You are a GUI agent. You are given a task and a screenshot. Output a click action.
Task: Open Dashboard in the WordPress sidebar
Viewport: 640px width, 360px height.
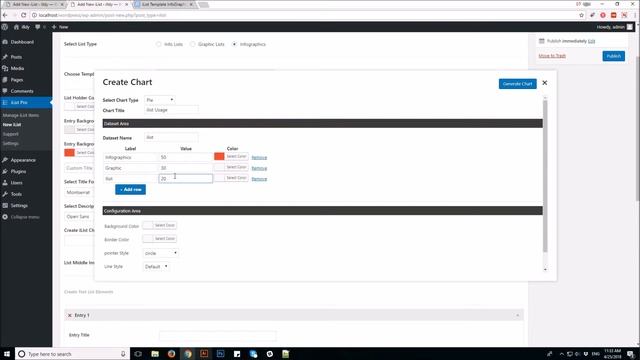click(22, 42)
